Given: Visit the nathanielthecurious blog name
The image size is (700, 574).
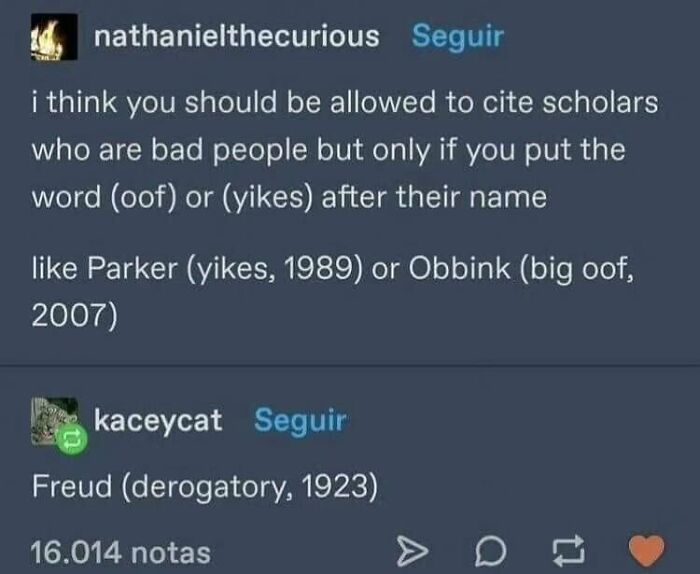Looking at the screenshot, I should click(x=237, y=36).
